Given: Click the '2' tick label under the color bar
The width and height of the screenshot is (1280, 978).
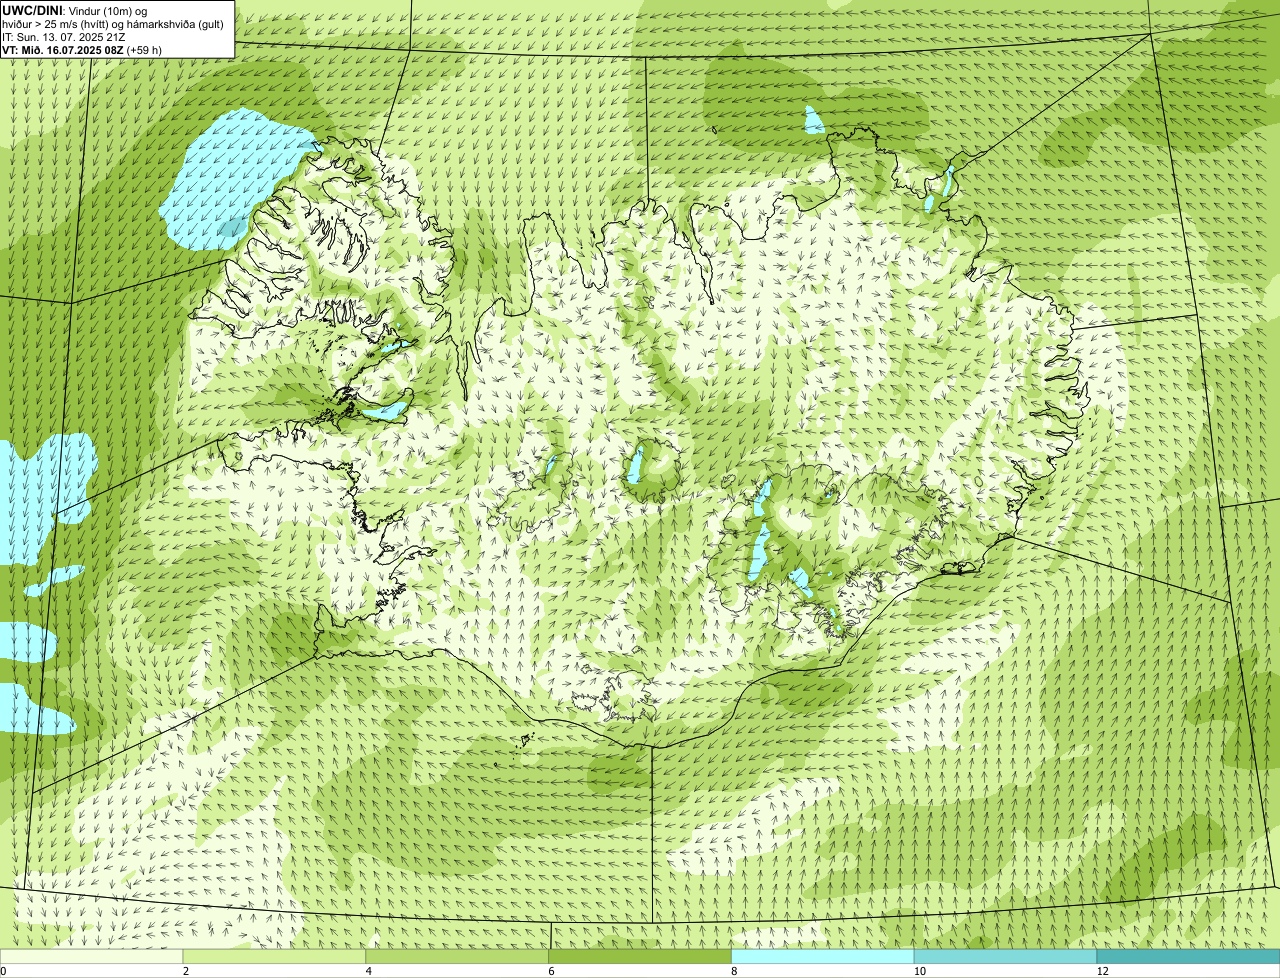Looking at the screenshot, I should [186, 971].
